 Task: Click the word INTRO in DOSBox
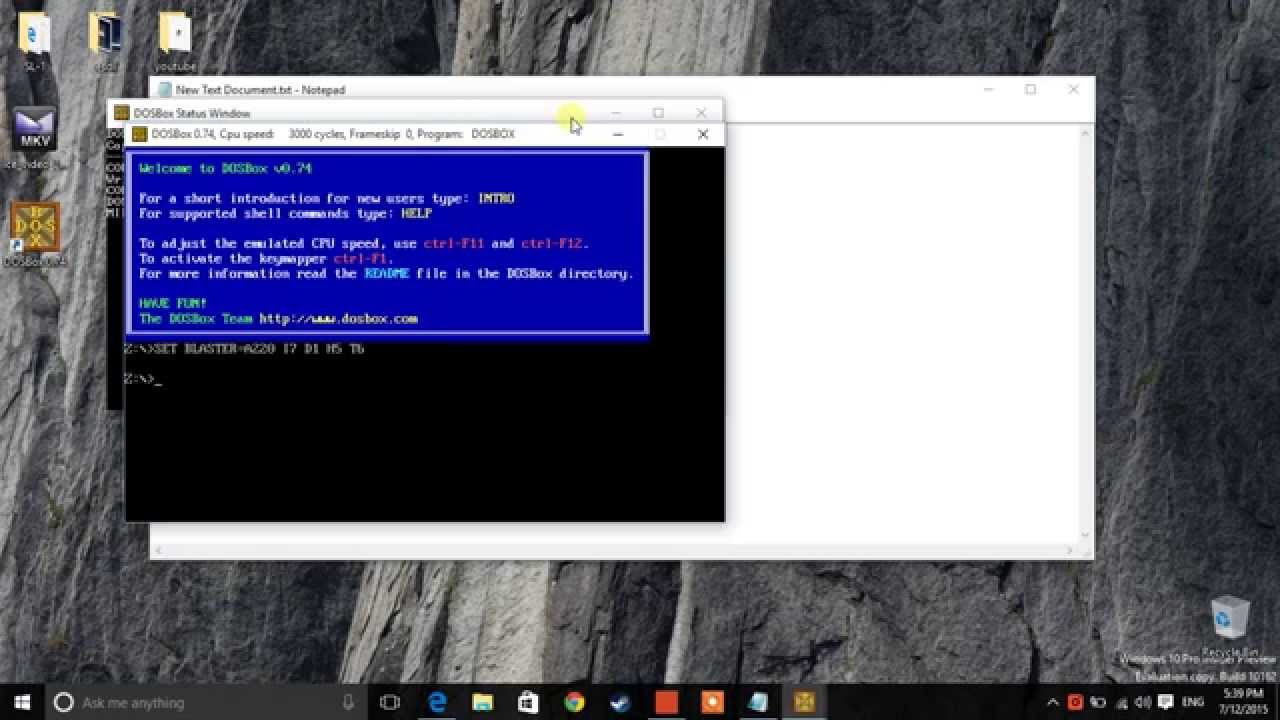(496, 198)
